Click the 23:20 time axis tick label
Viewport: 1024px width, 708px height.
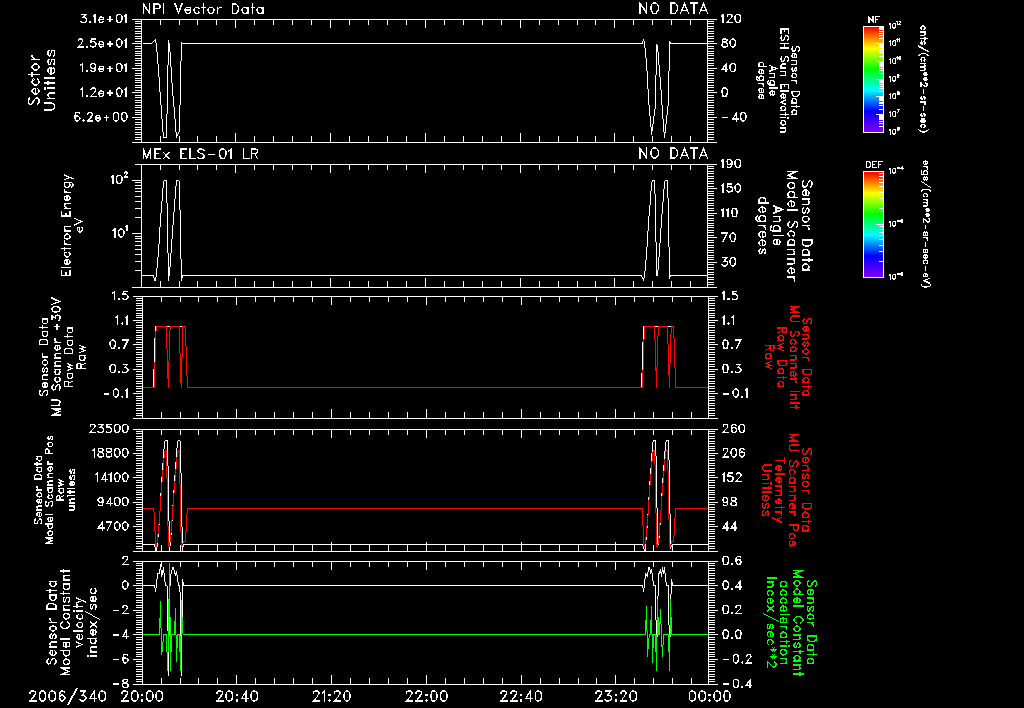coord(615,696)
